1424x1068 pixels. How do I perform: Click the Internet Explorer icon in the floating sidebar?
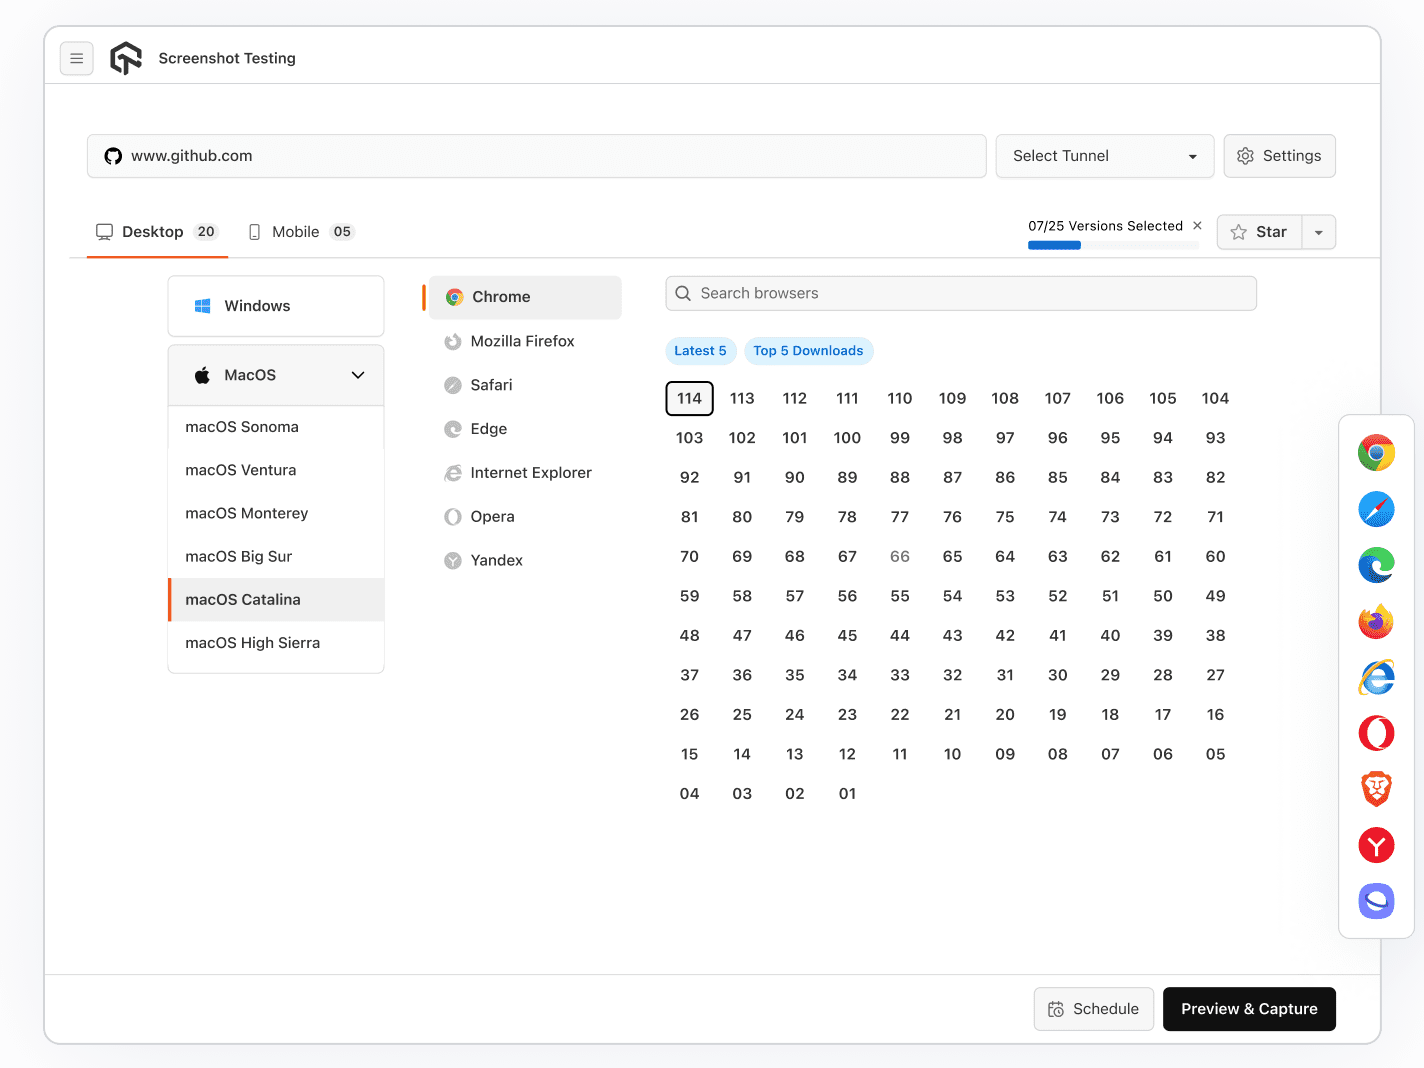tap(1376, 677)
